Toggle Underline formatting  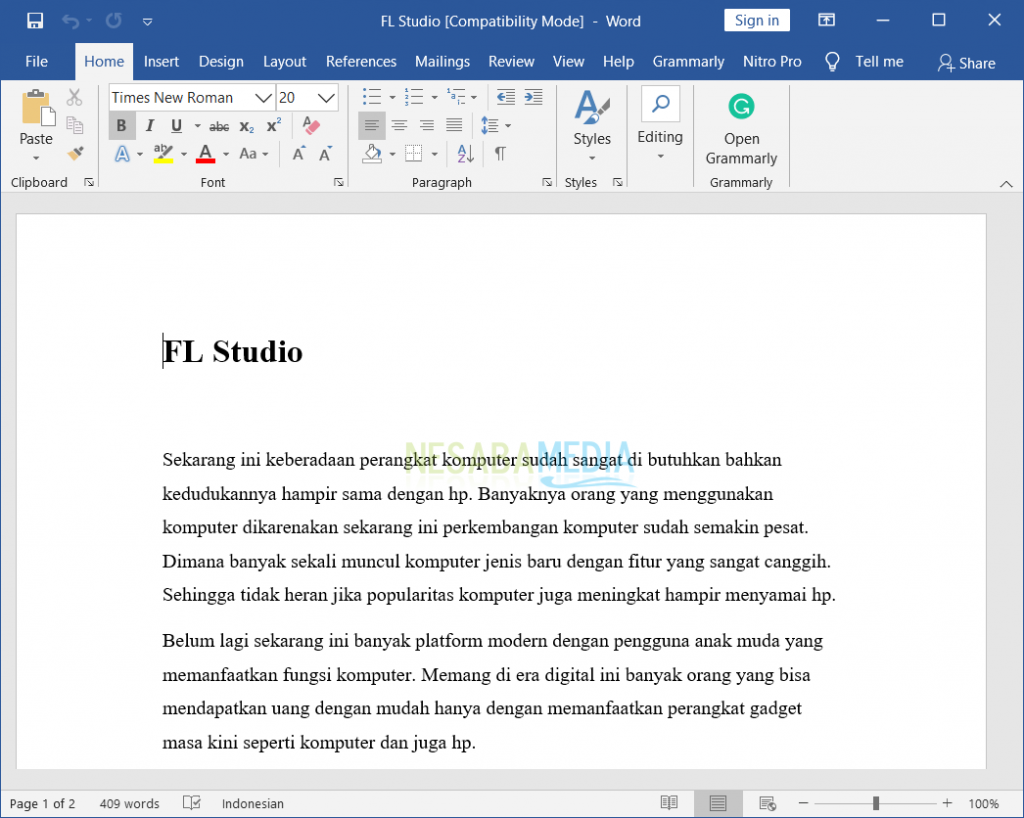[x=176, y=125]
